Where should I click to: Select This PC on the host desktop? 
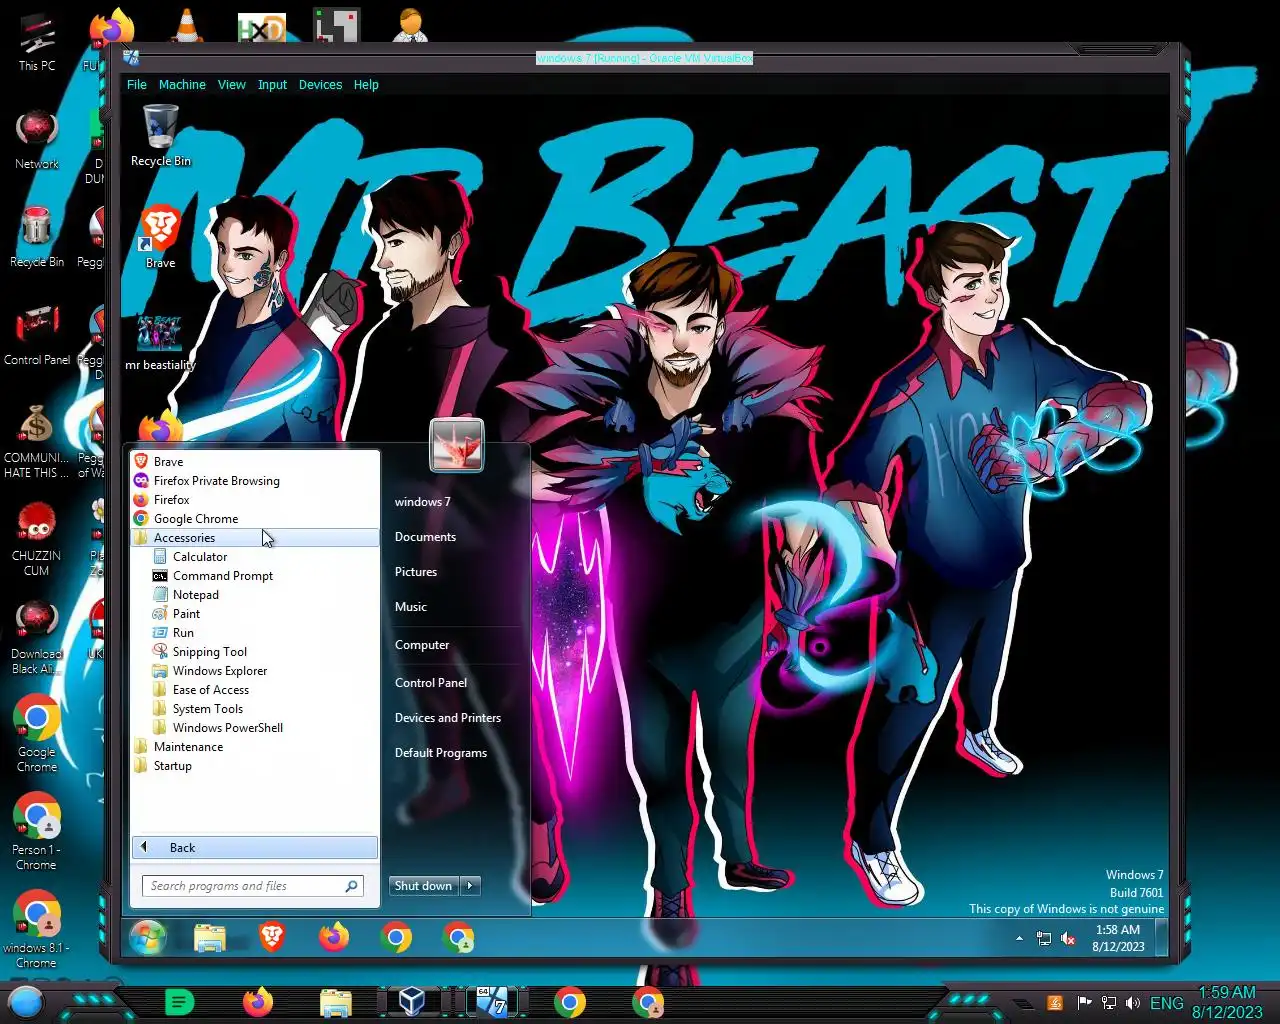tap(37, 42)
